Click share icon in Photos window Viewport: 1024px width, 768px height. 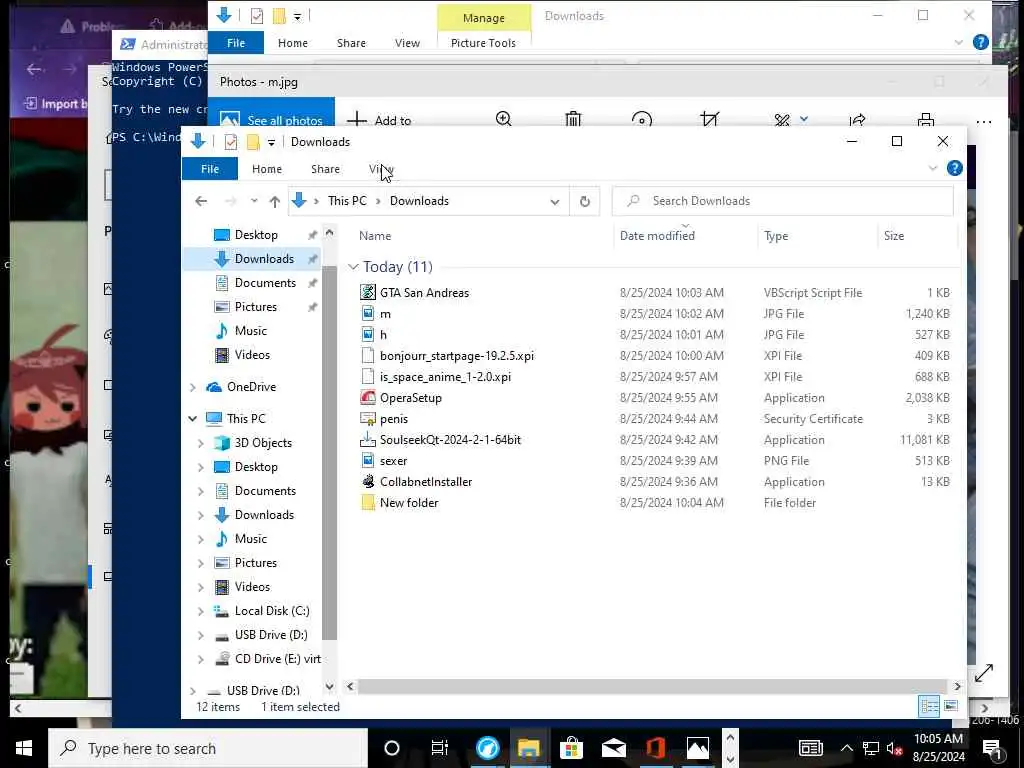tap(857, 120)
